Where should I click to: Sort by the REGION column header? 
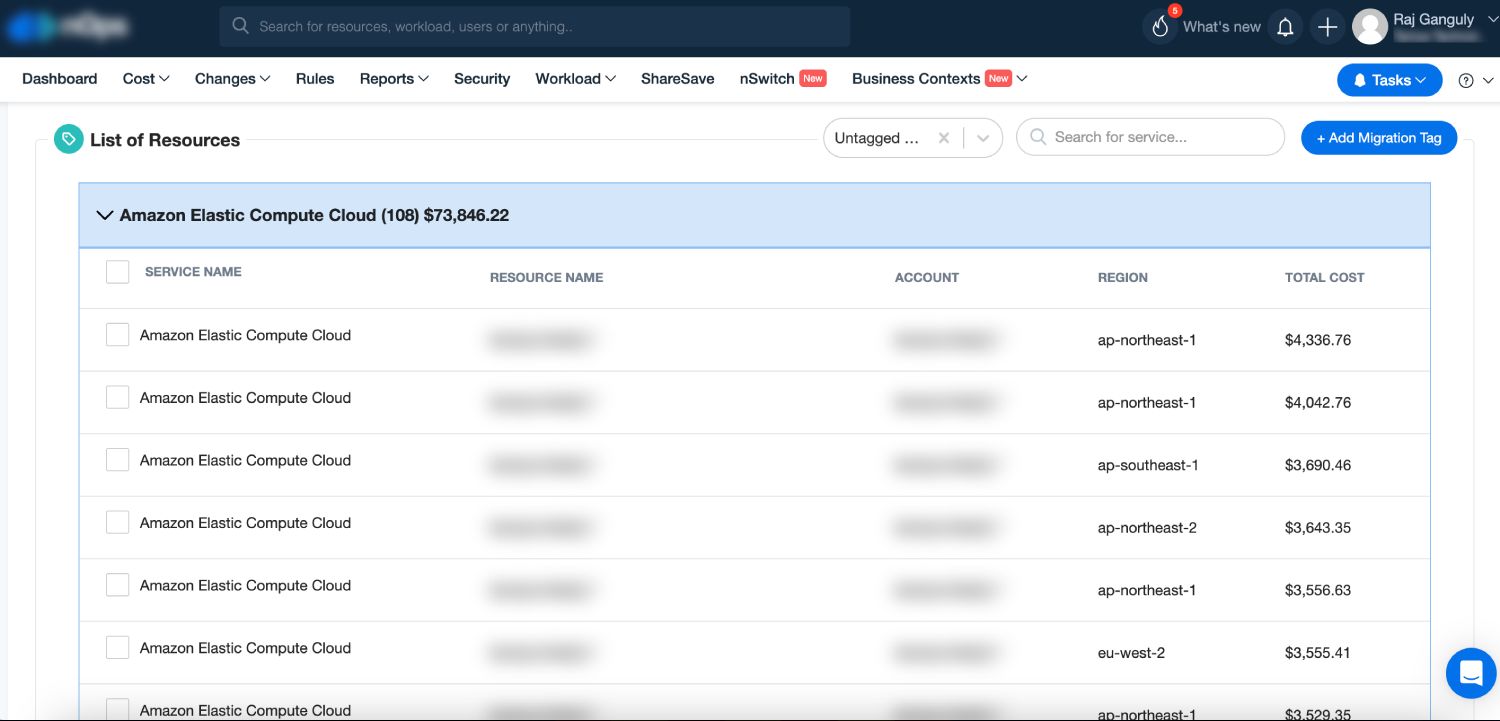pos(1123,277)
